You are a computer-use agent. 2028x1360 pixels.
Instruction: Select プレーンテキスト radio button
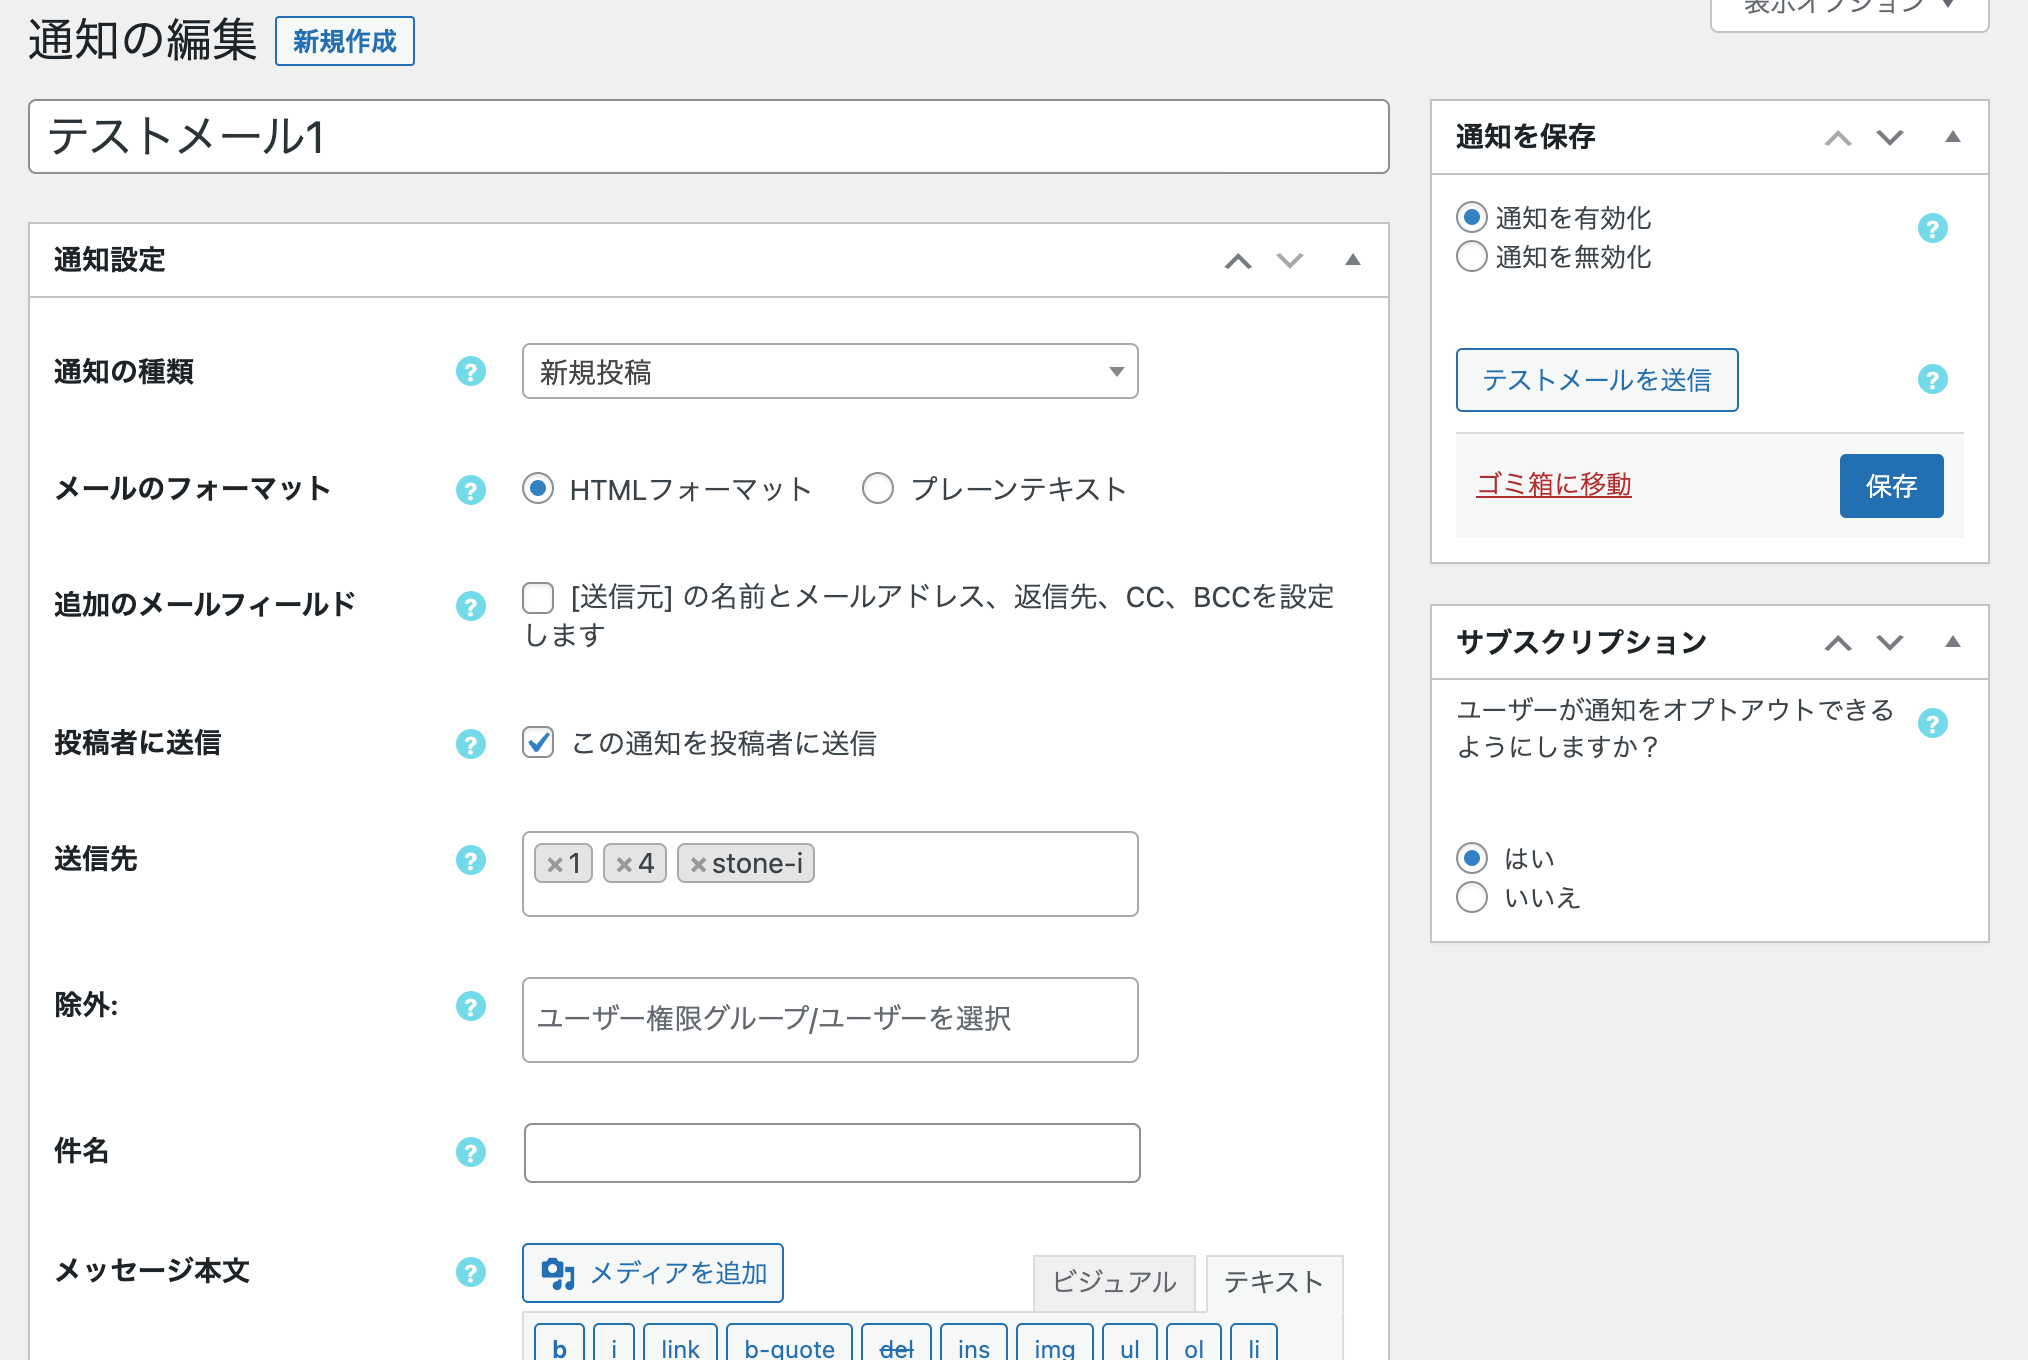pos(878,489)
